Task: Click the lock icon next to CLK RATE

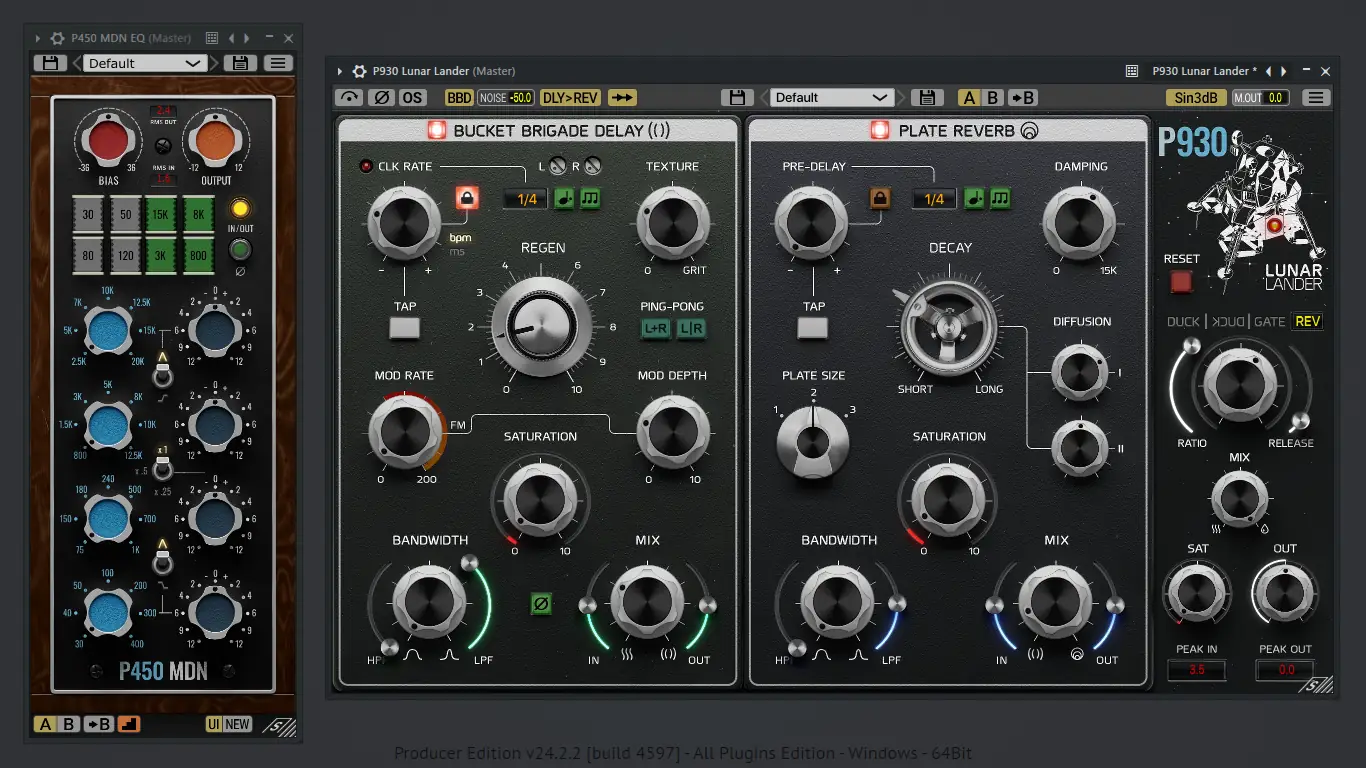Action: (x=466, y=198)
